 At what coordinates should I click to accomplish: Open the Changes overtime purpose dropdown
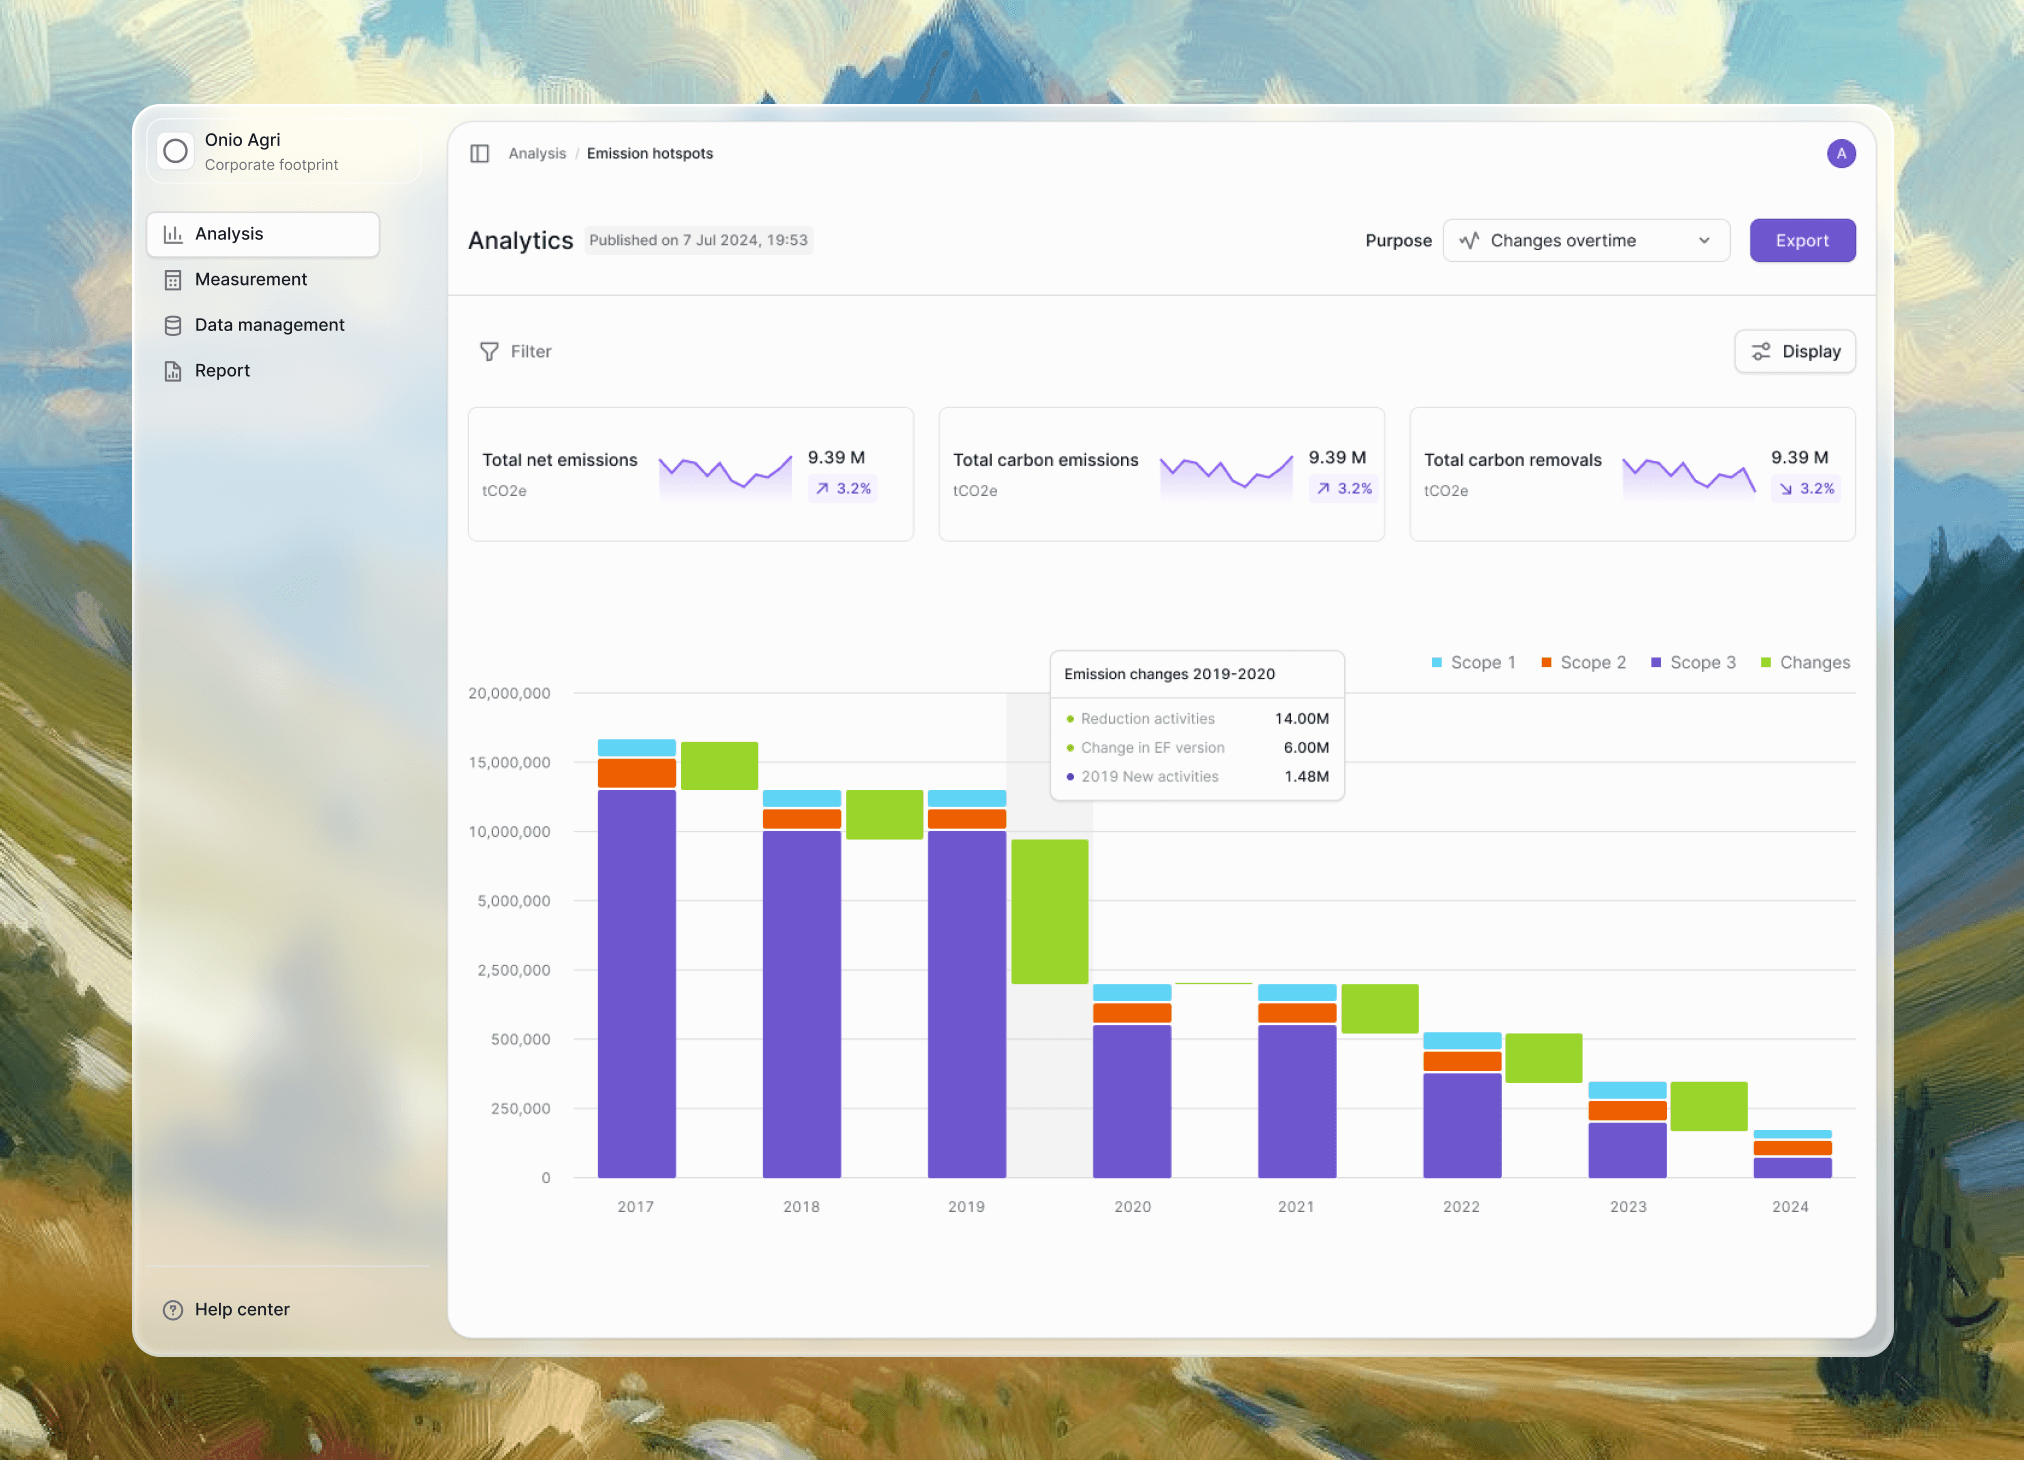coord(1586,241)
